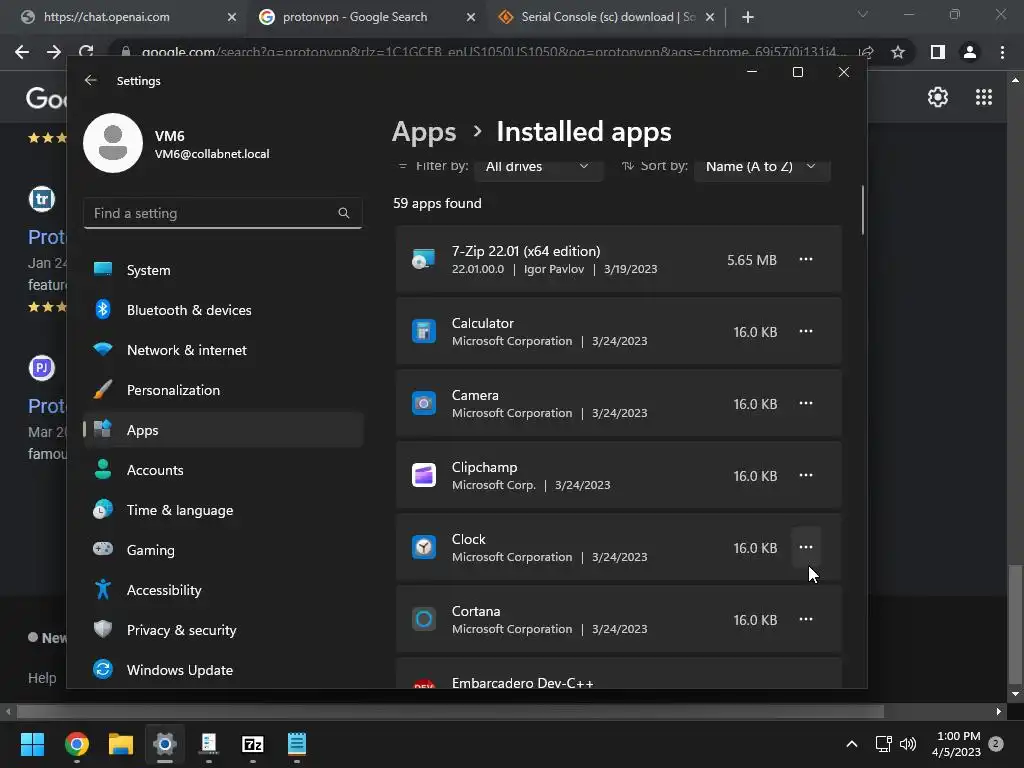
Task: Open Sort by Name dropdown
Action: (761, 167)
